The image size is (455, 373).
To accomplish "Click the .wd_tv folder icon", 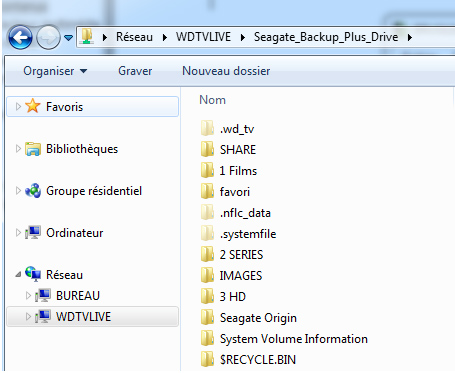I will [x=207, y=128].
